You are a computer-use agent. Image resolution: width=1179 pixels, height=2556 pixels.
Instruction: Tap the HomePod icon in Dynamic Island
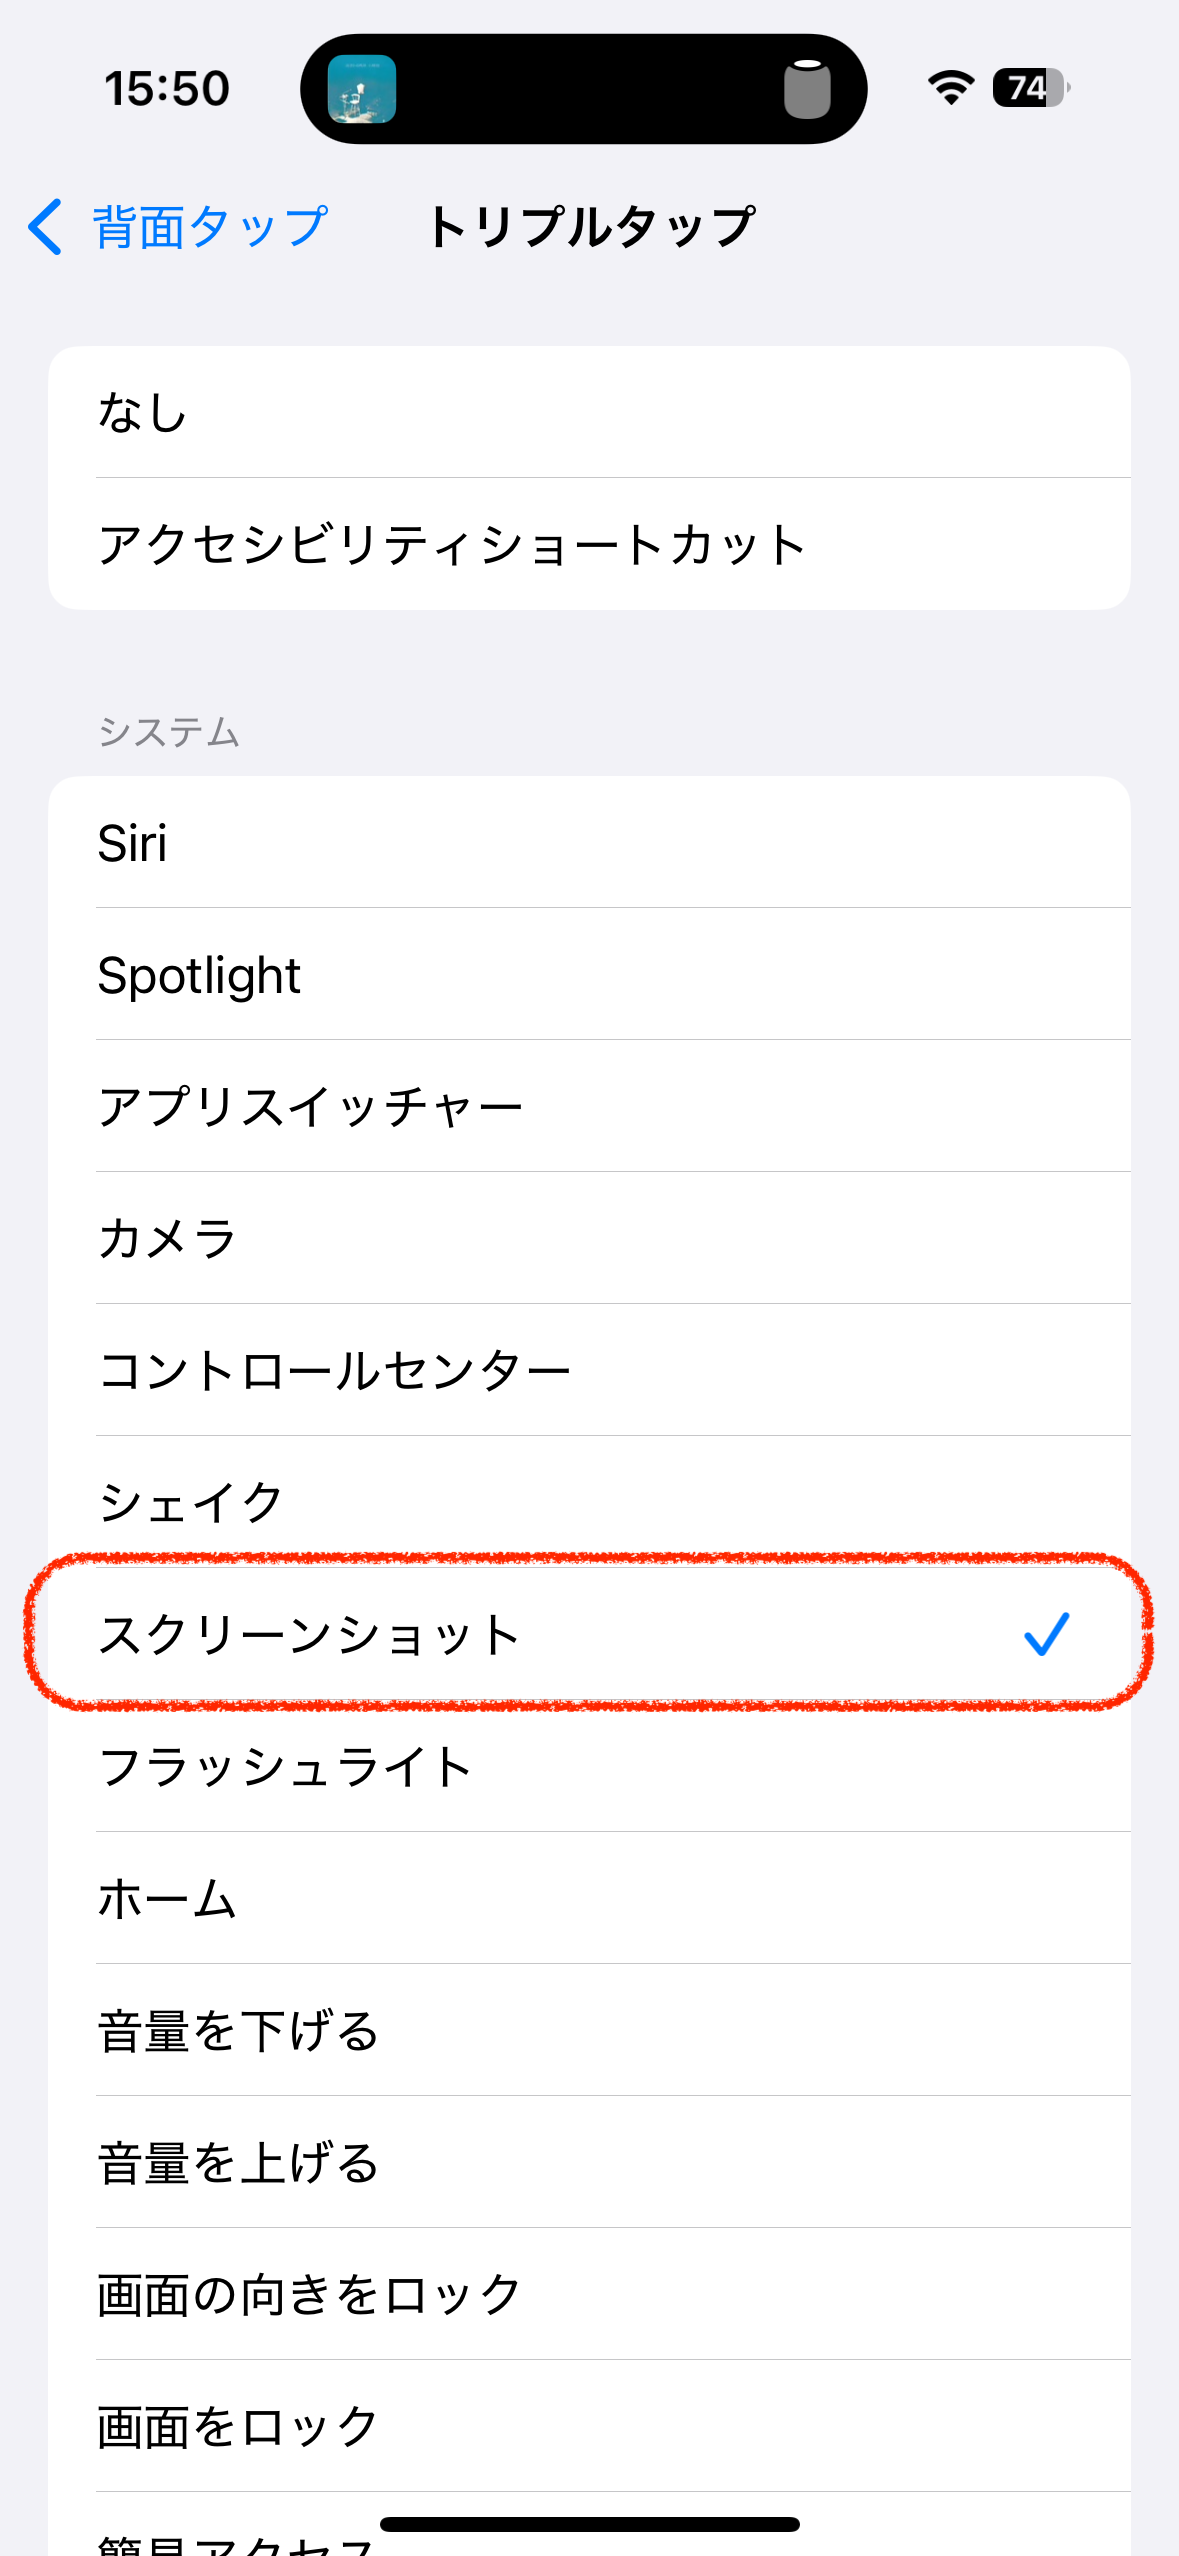[x=807, y=89]
